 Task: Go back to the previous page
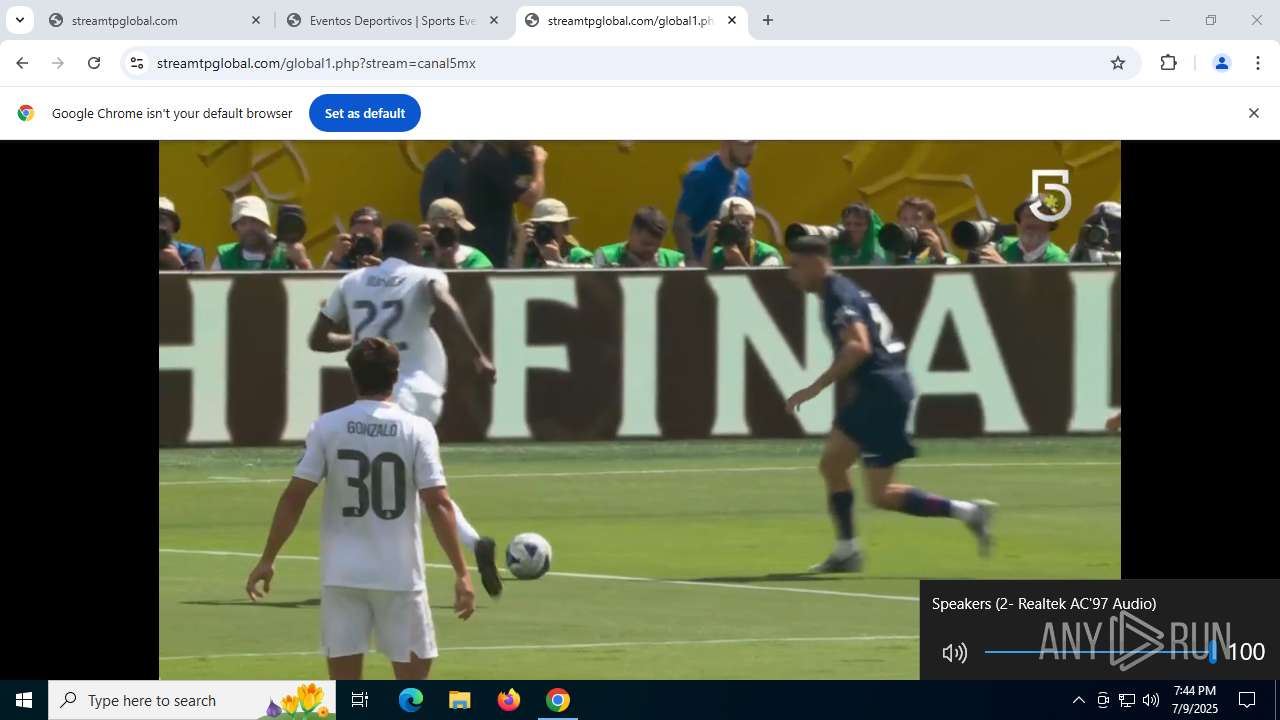click(22, 63)
